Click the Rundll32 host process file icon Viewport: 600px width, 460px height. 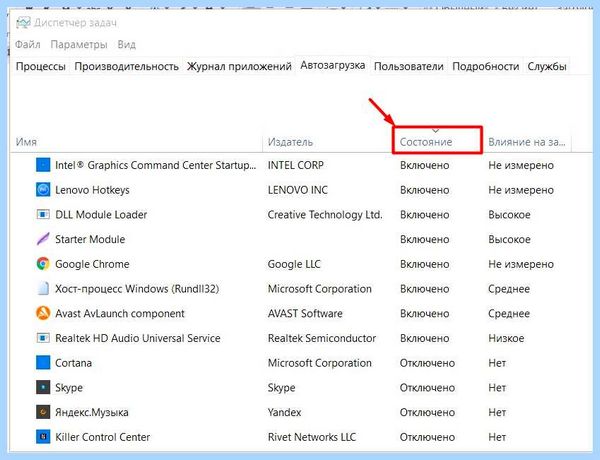(43, 288)
